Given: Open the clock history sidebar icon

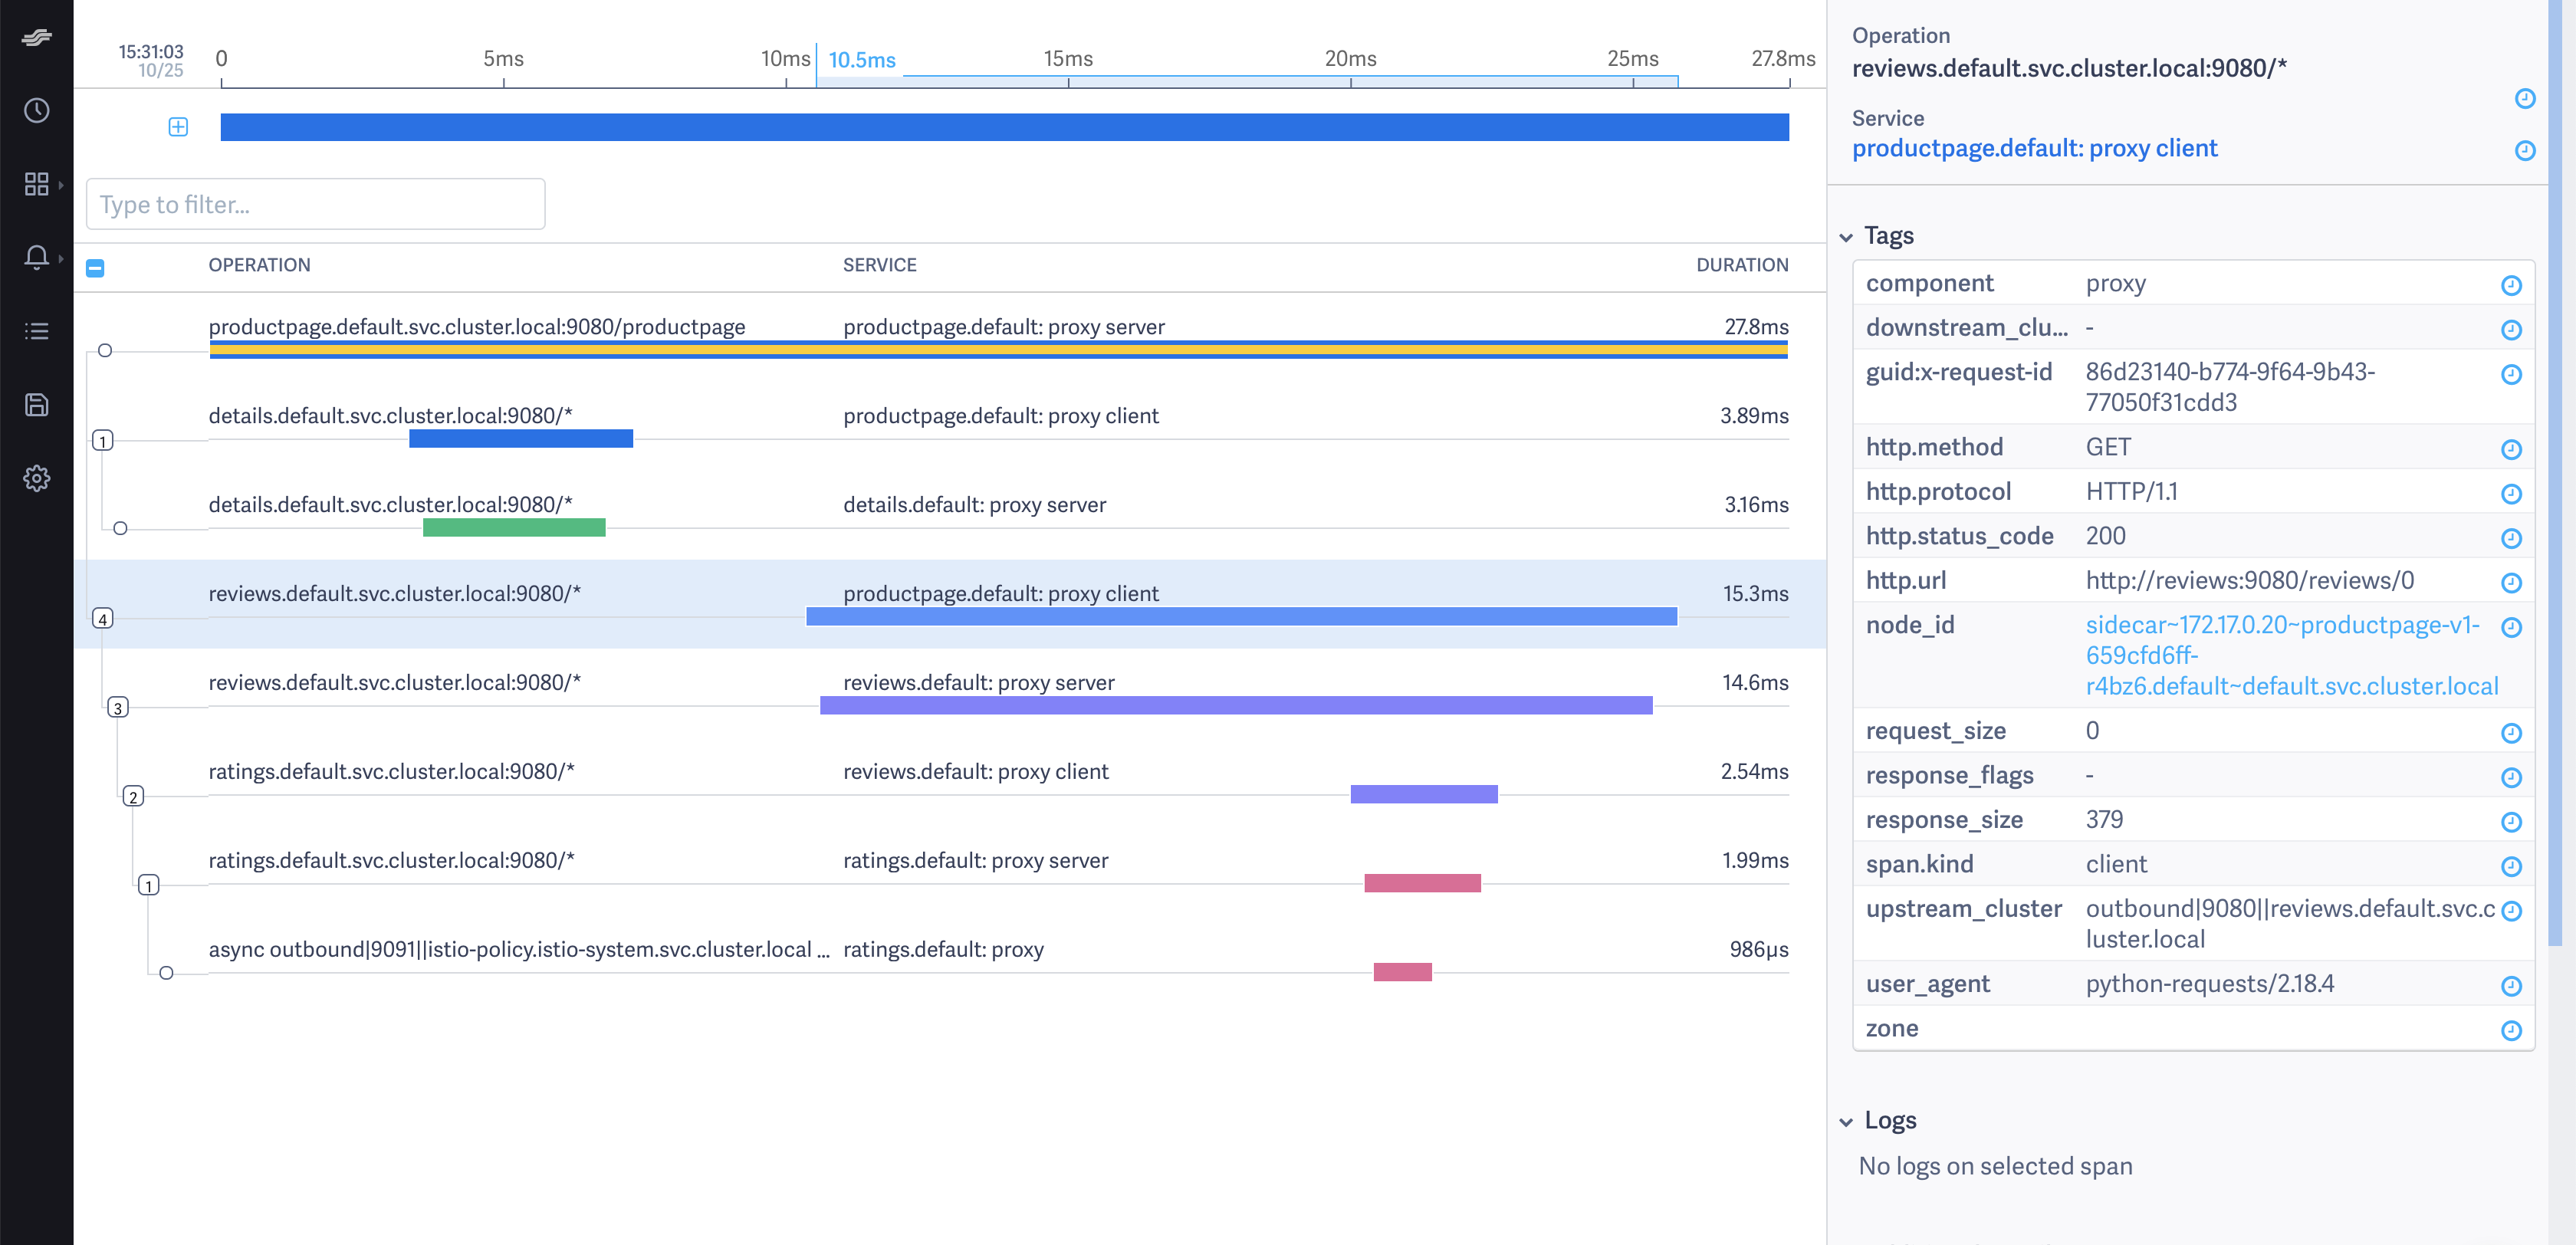Looking at the screenshot, I should (36, 110).
